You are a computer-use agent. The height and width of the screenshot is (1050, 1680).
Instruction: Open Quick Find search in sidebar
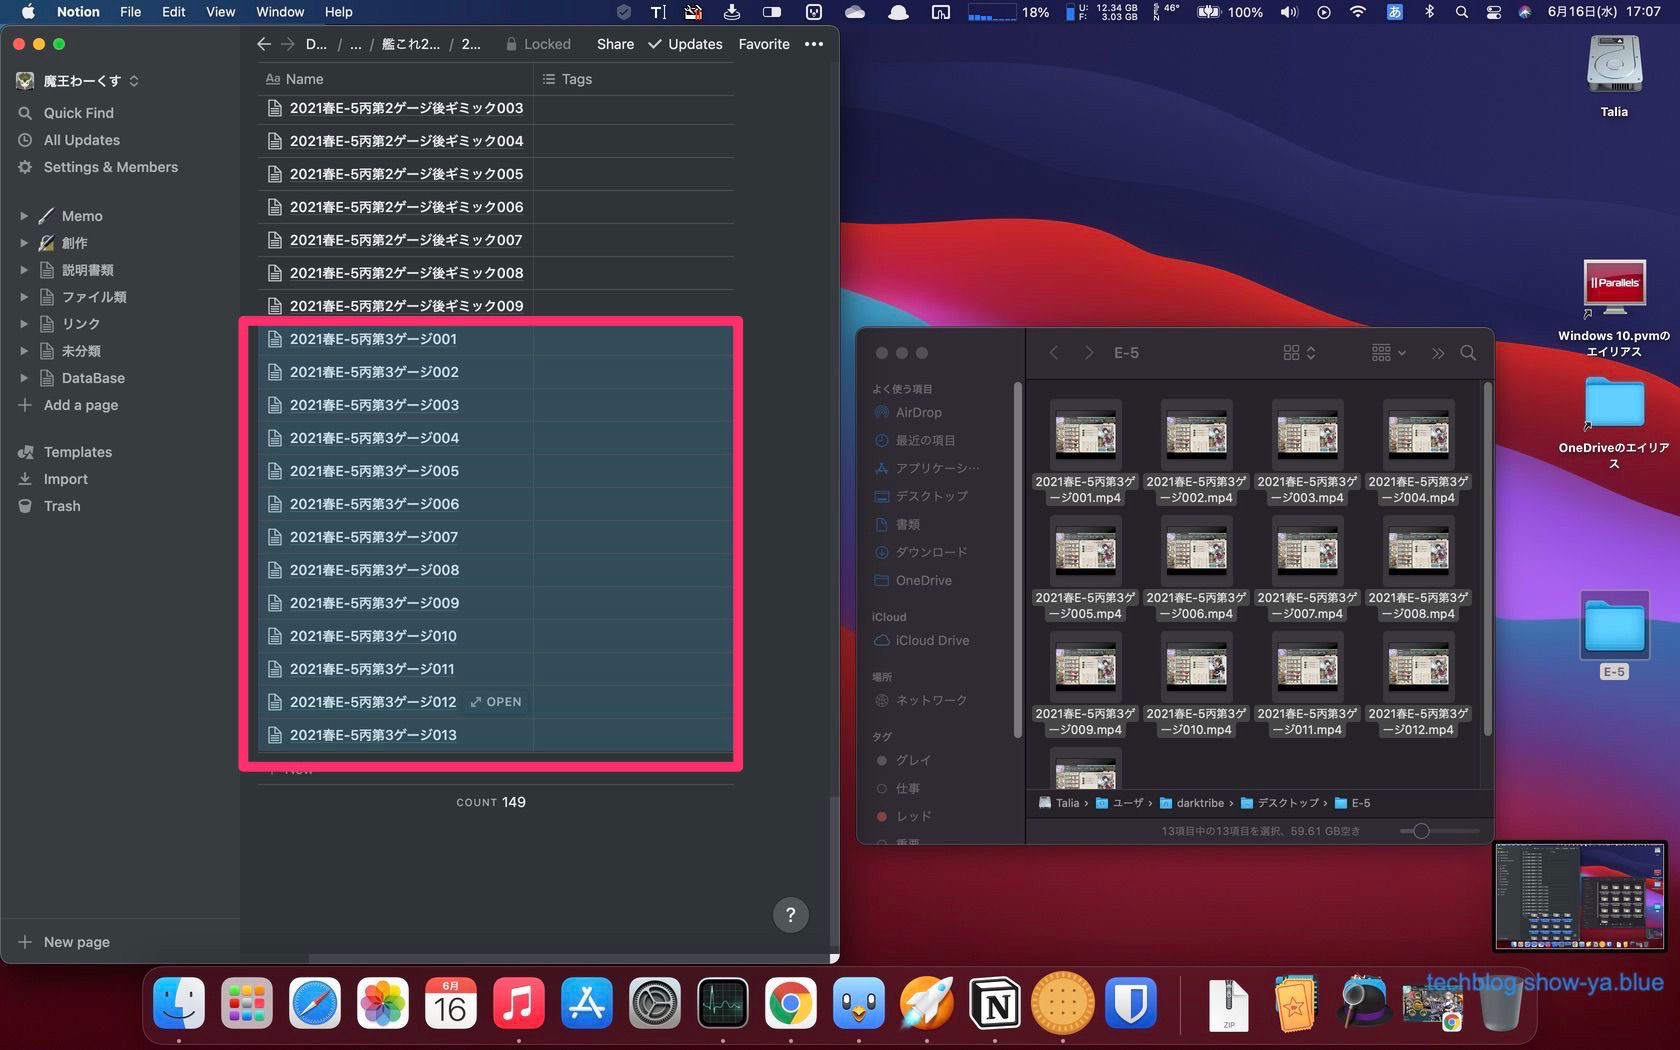78,113
